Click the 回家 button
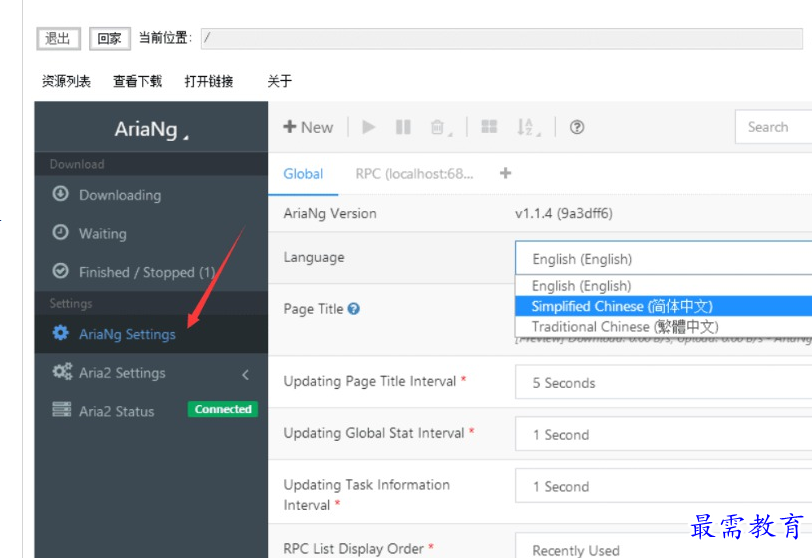The height and width of the screenshot is (558, 812). pos(110,38)
